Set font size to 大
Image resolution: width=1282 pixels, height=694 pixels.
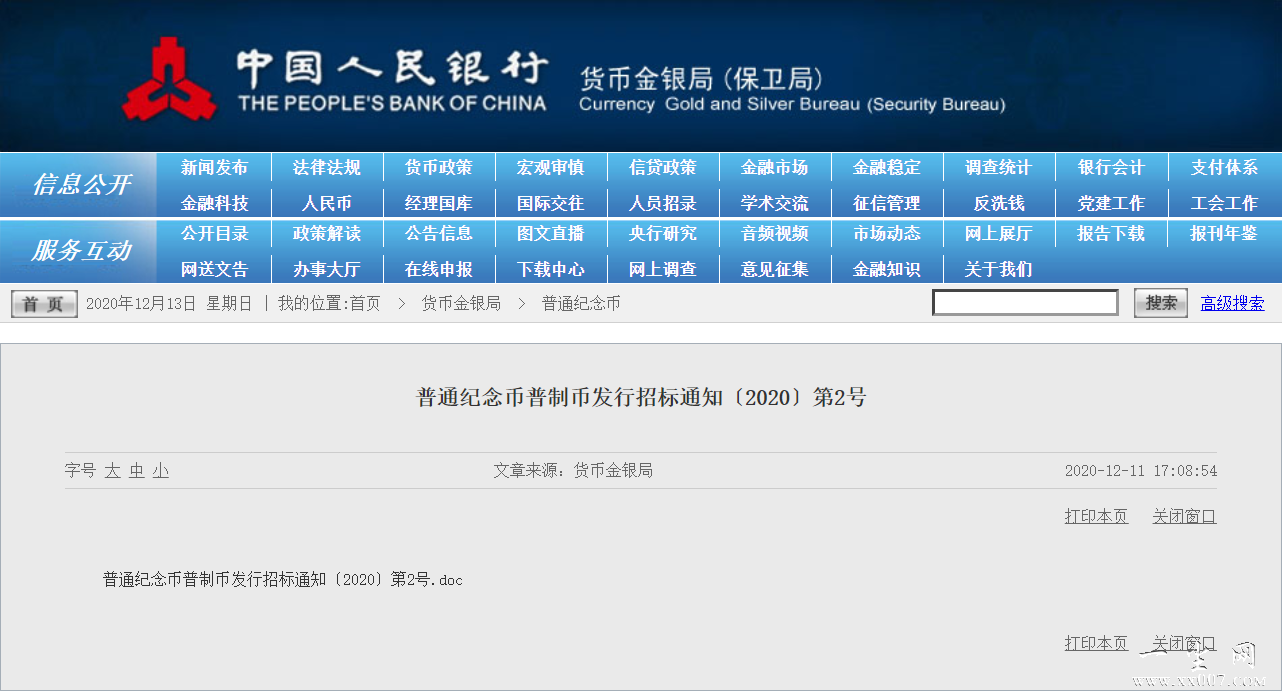click(x=112, y=471)
